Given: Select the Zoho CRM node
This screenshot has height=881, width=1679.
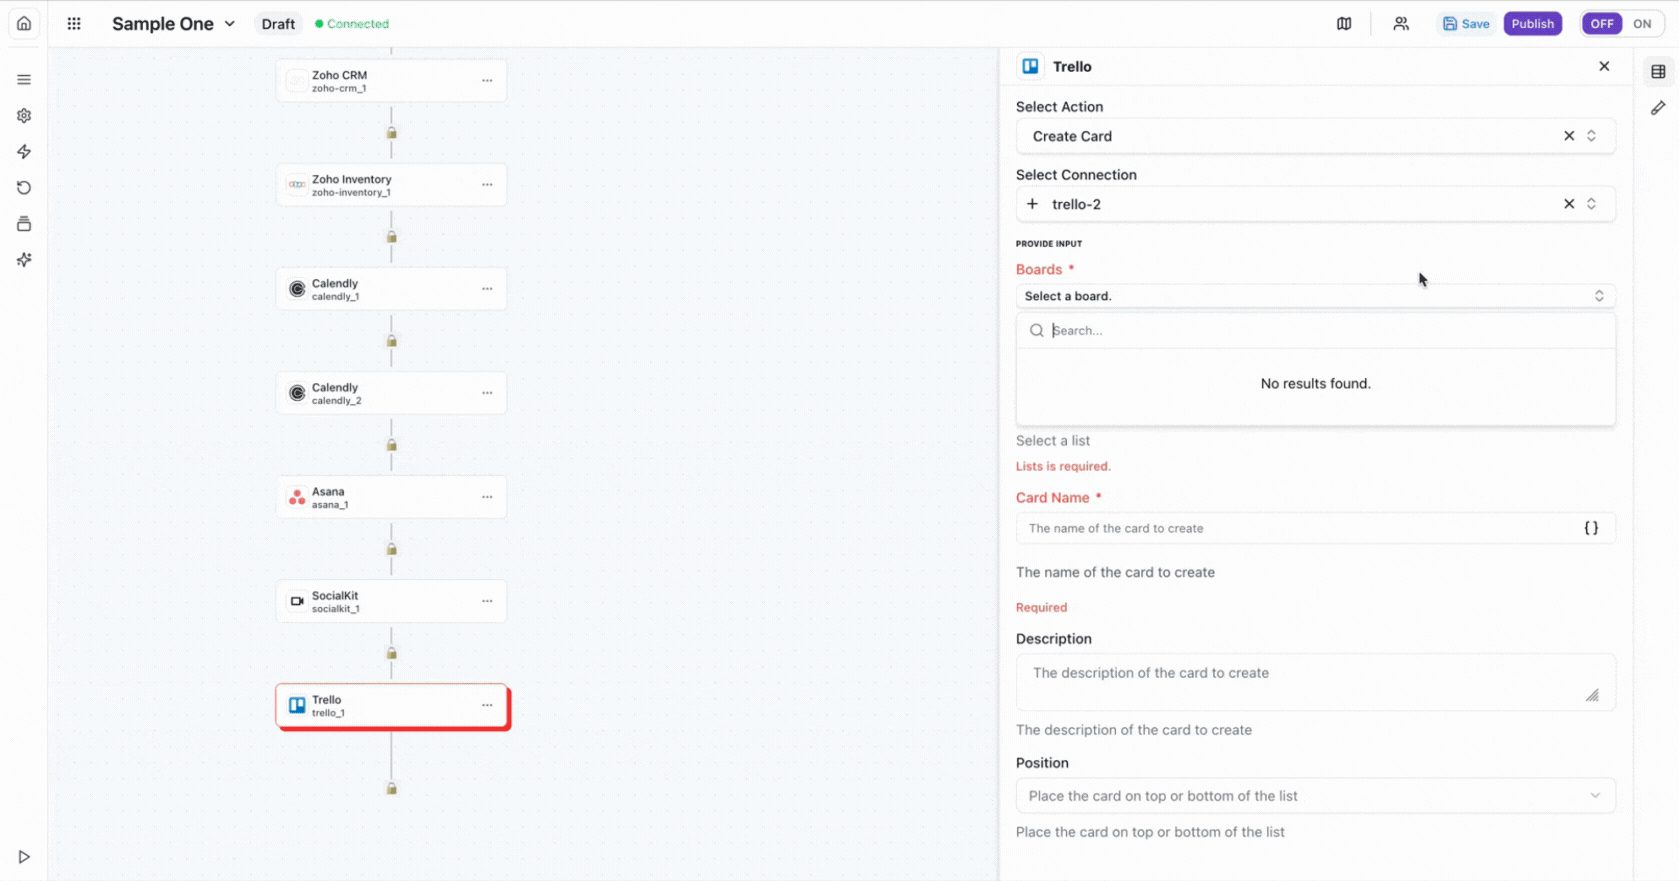Looking at the screenshot, I should pyautogui.click(x=391, y=81).
